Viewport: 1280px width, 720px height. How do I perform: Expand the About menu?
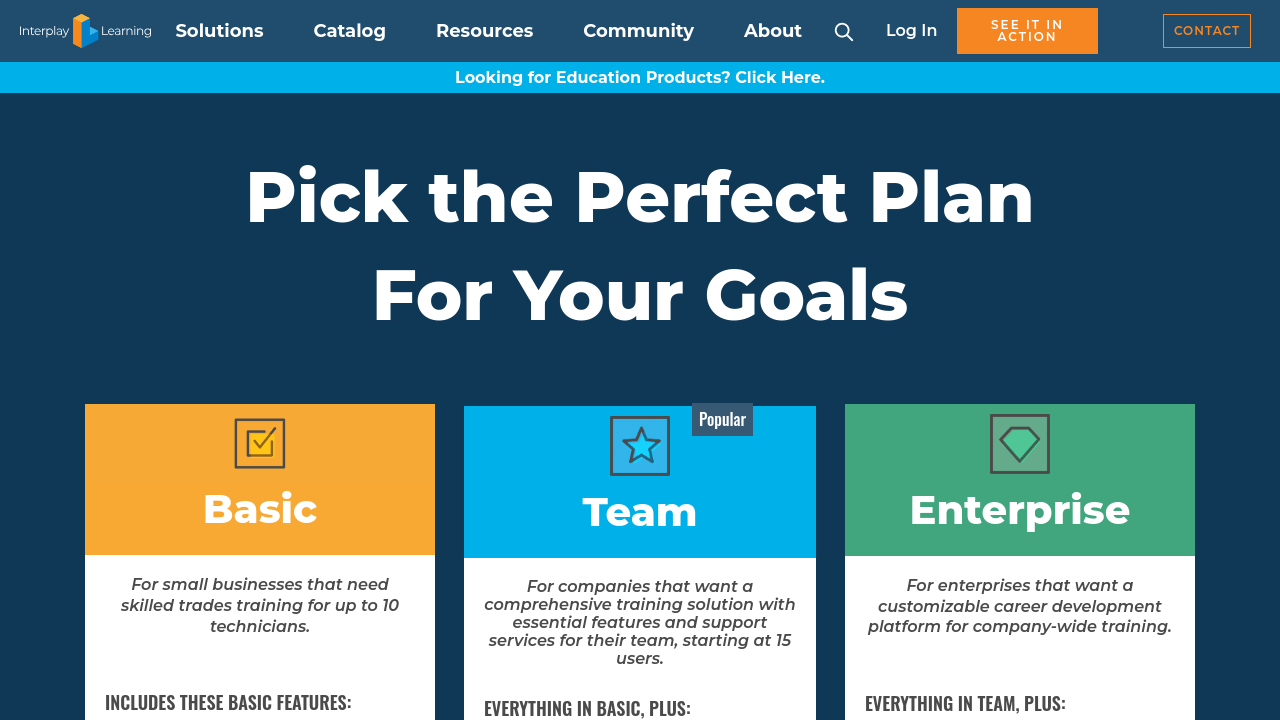772,31
